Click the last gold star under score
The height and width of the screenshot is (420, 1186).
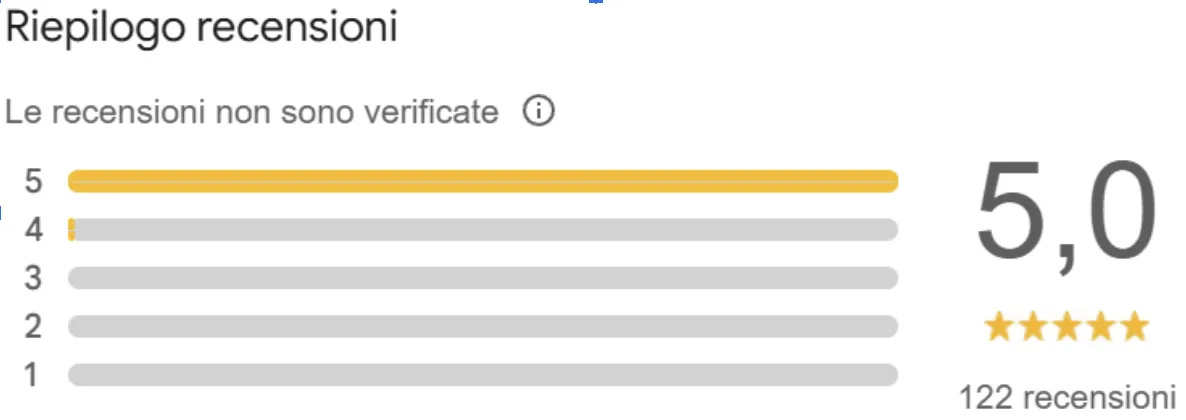1134,327
